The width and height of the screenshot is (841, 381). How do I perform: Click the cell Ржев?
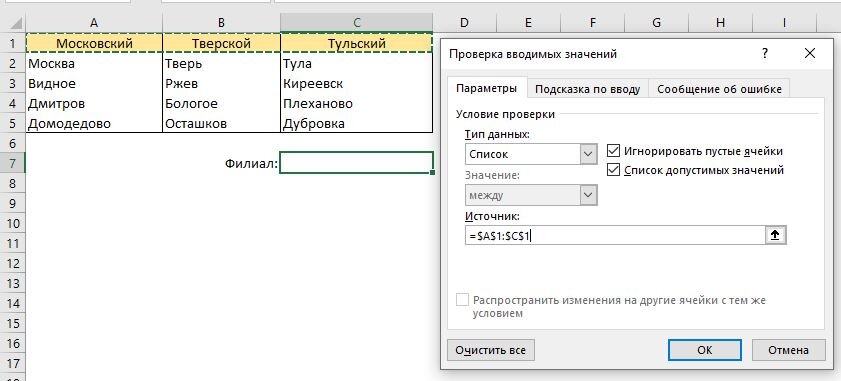(x=221, y=84)
